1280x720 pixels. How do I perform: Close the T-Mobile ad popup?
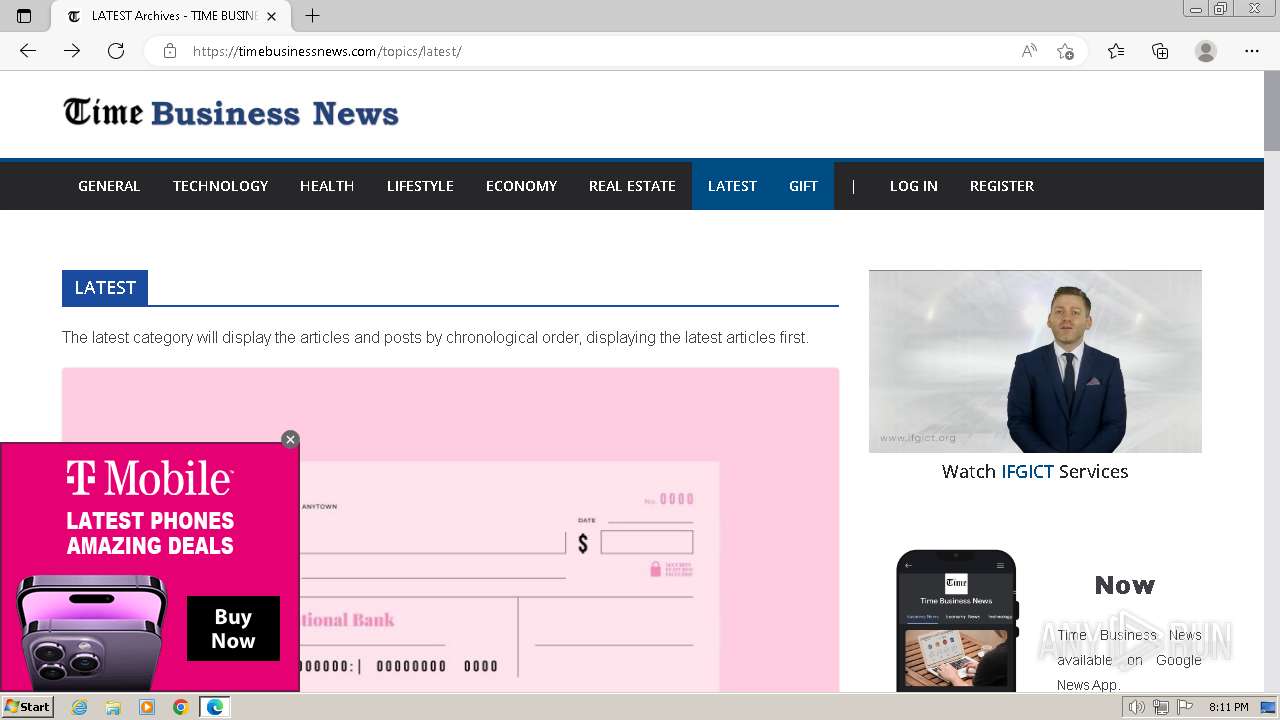point(290,439)
